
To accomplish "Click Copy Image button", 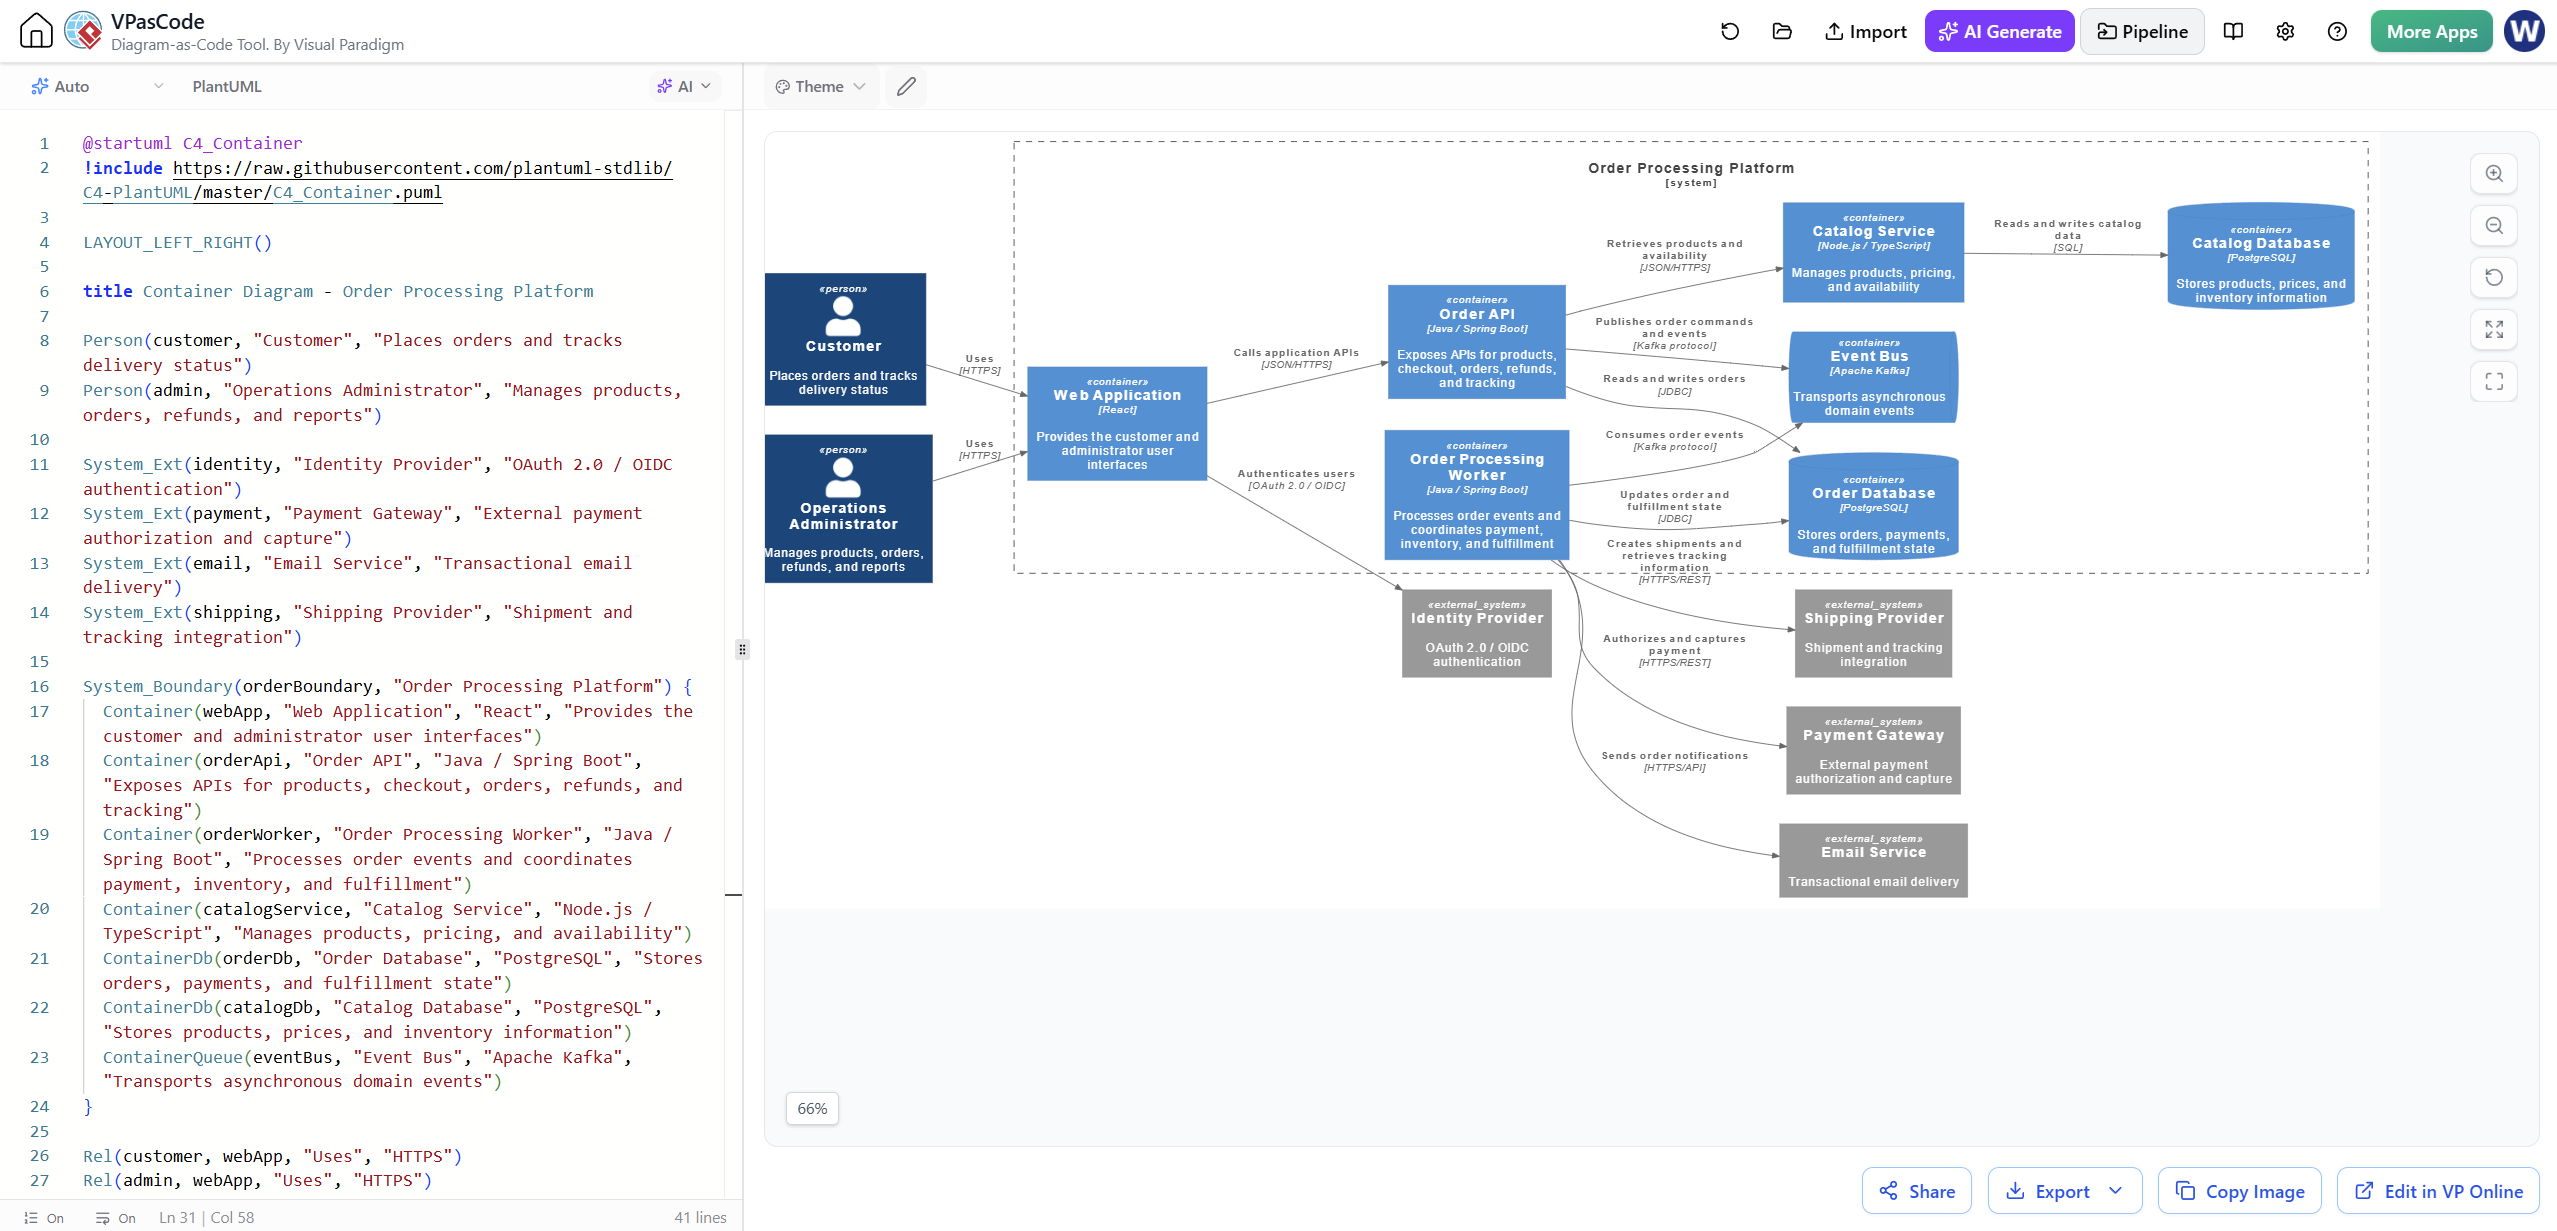I will (x=2240, y=1191).
